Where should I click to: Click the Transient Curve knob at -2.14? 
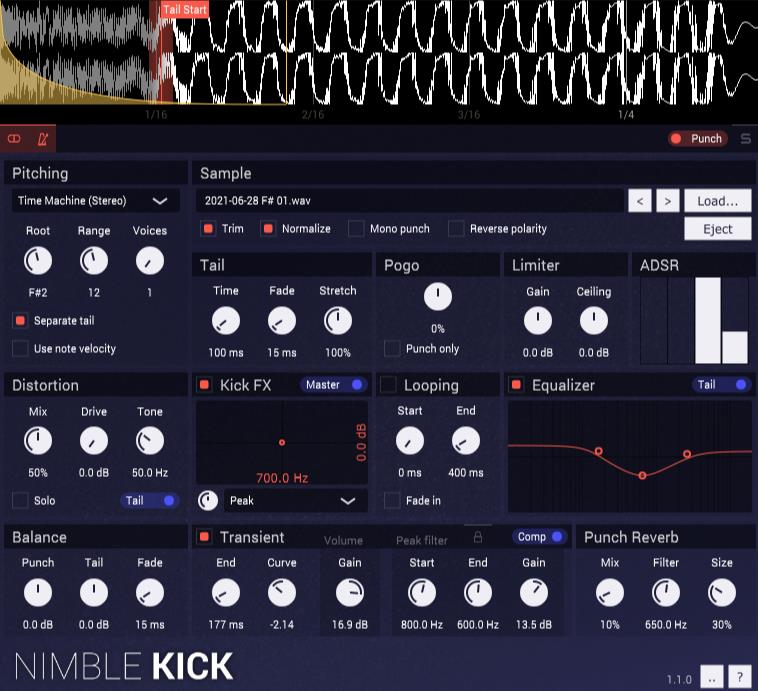click(282, 593)
